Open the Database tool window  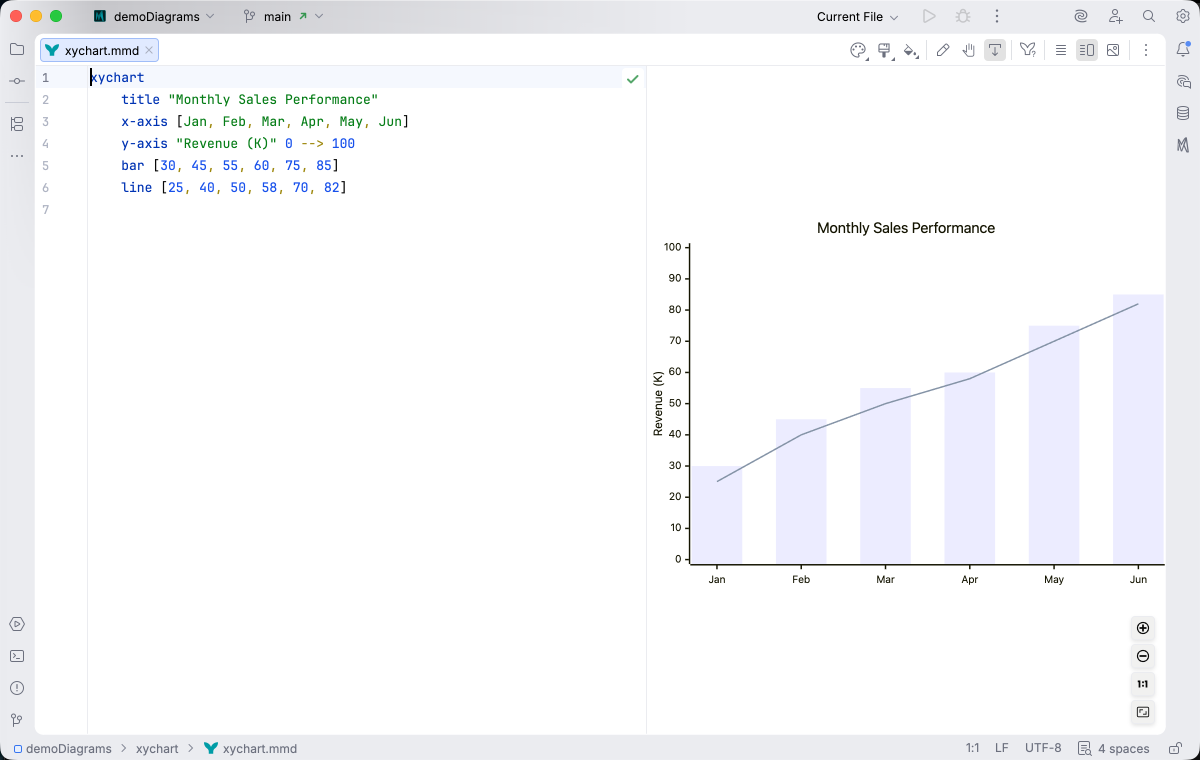tap(1183, 113)
